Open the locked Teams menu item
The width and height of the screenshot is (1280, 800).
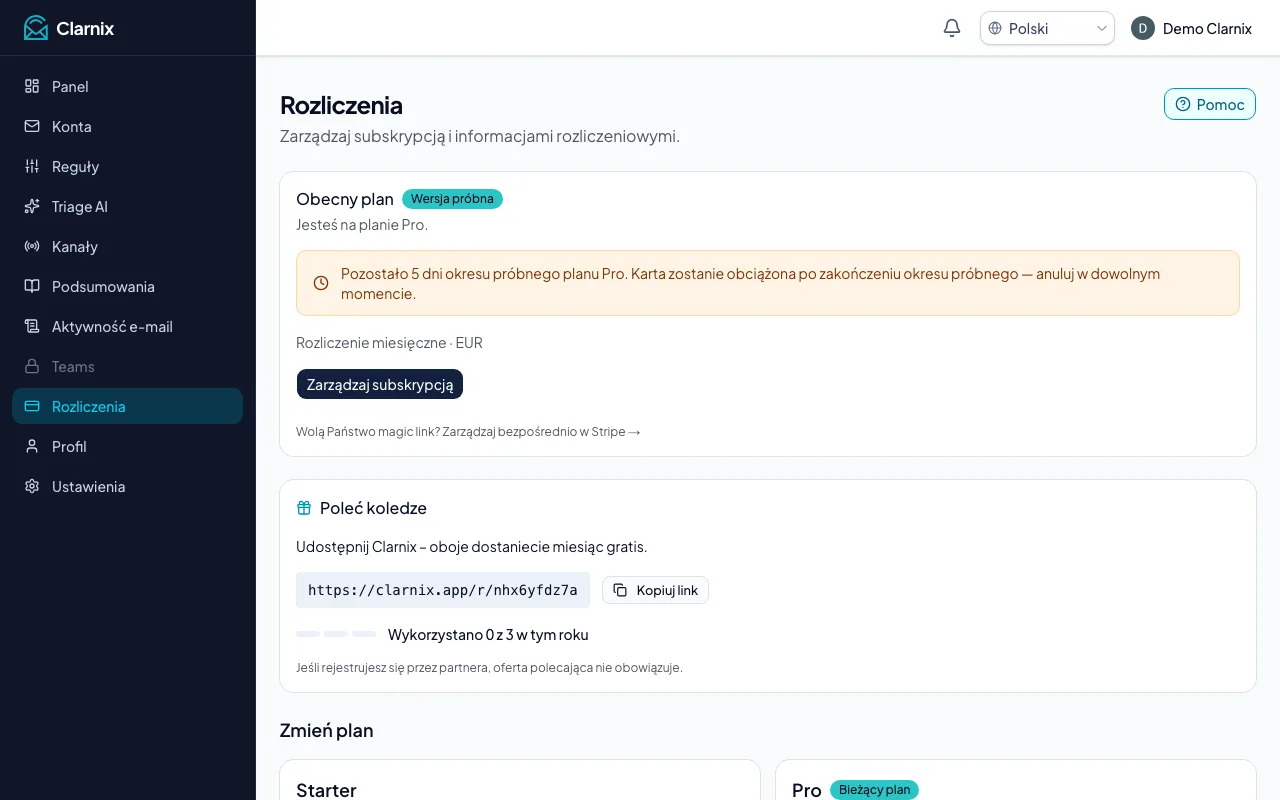click(127, 367)
